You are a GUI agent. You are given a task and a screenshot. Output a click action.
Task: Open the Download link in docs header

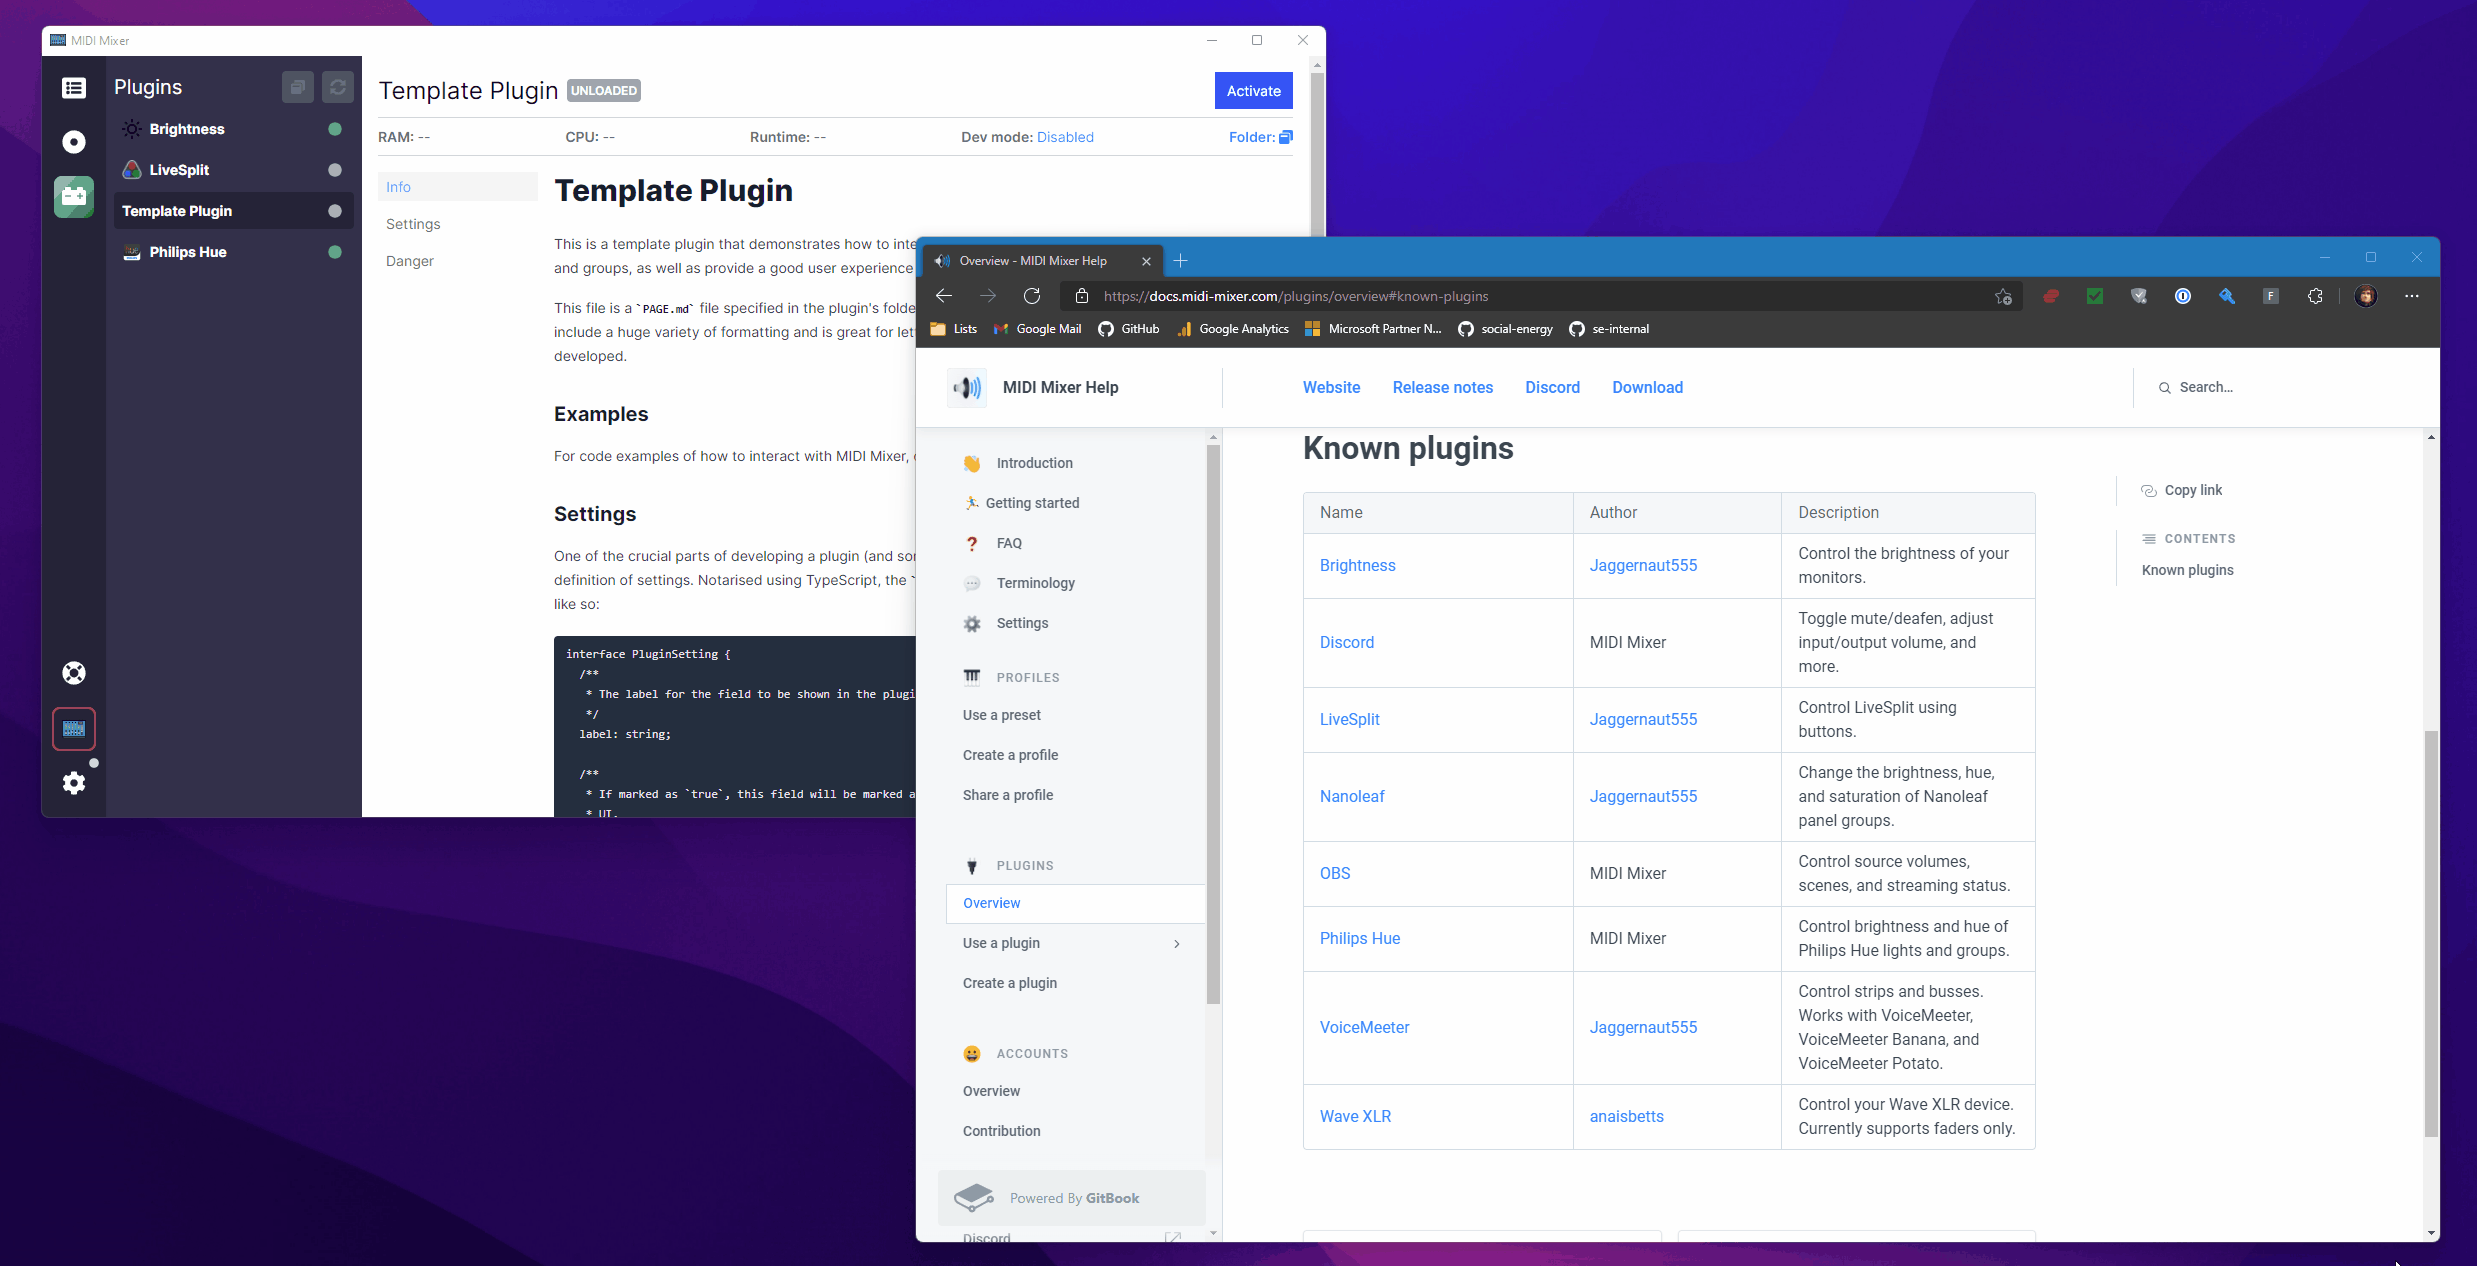click(x=1647, y=387)
